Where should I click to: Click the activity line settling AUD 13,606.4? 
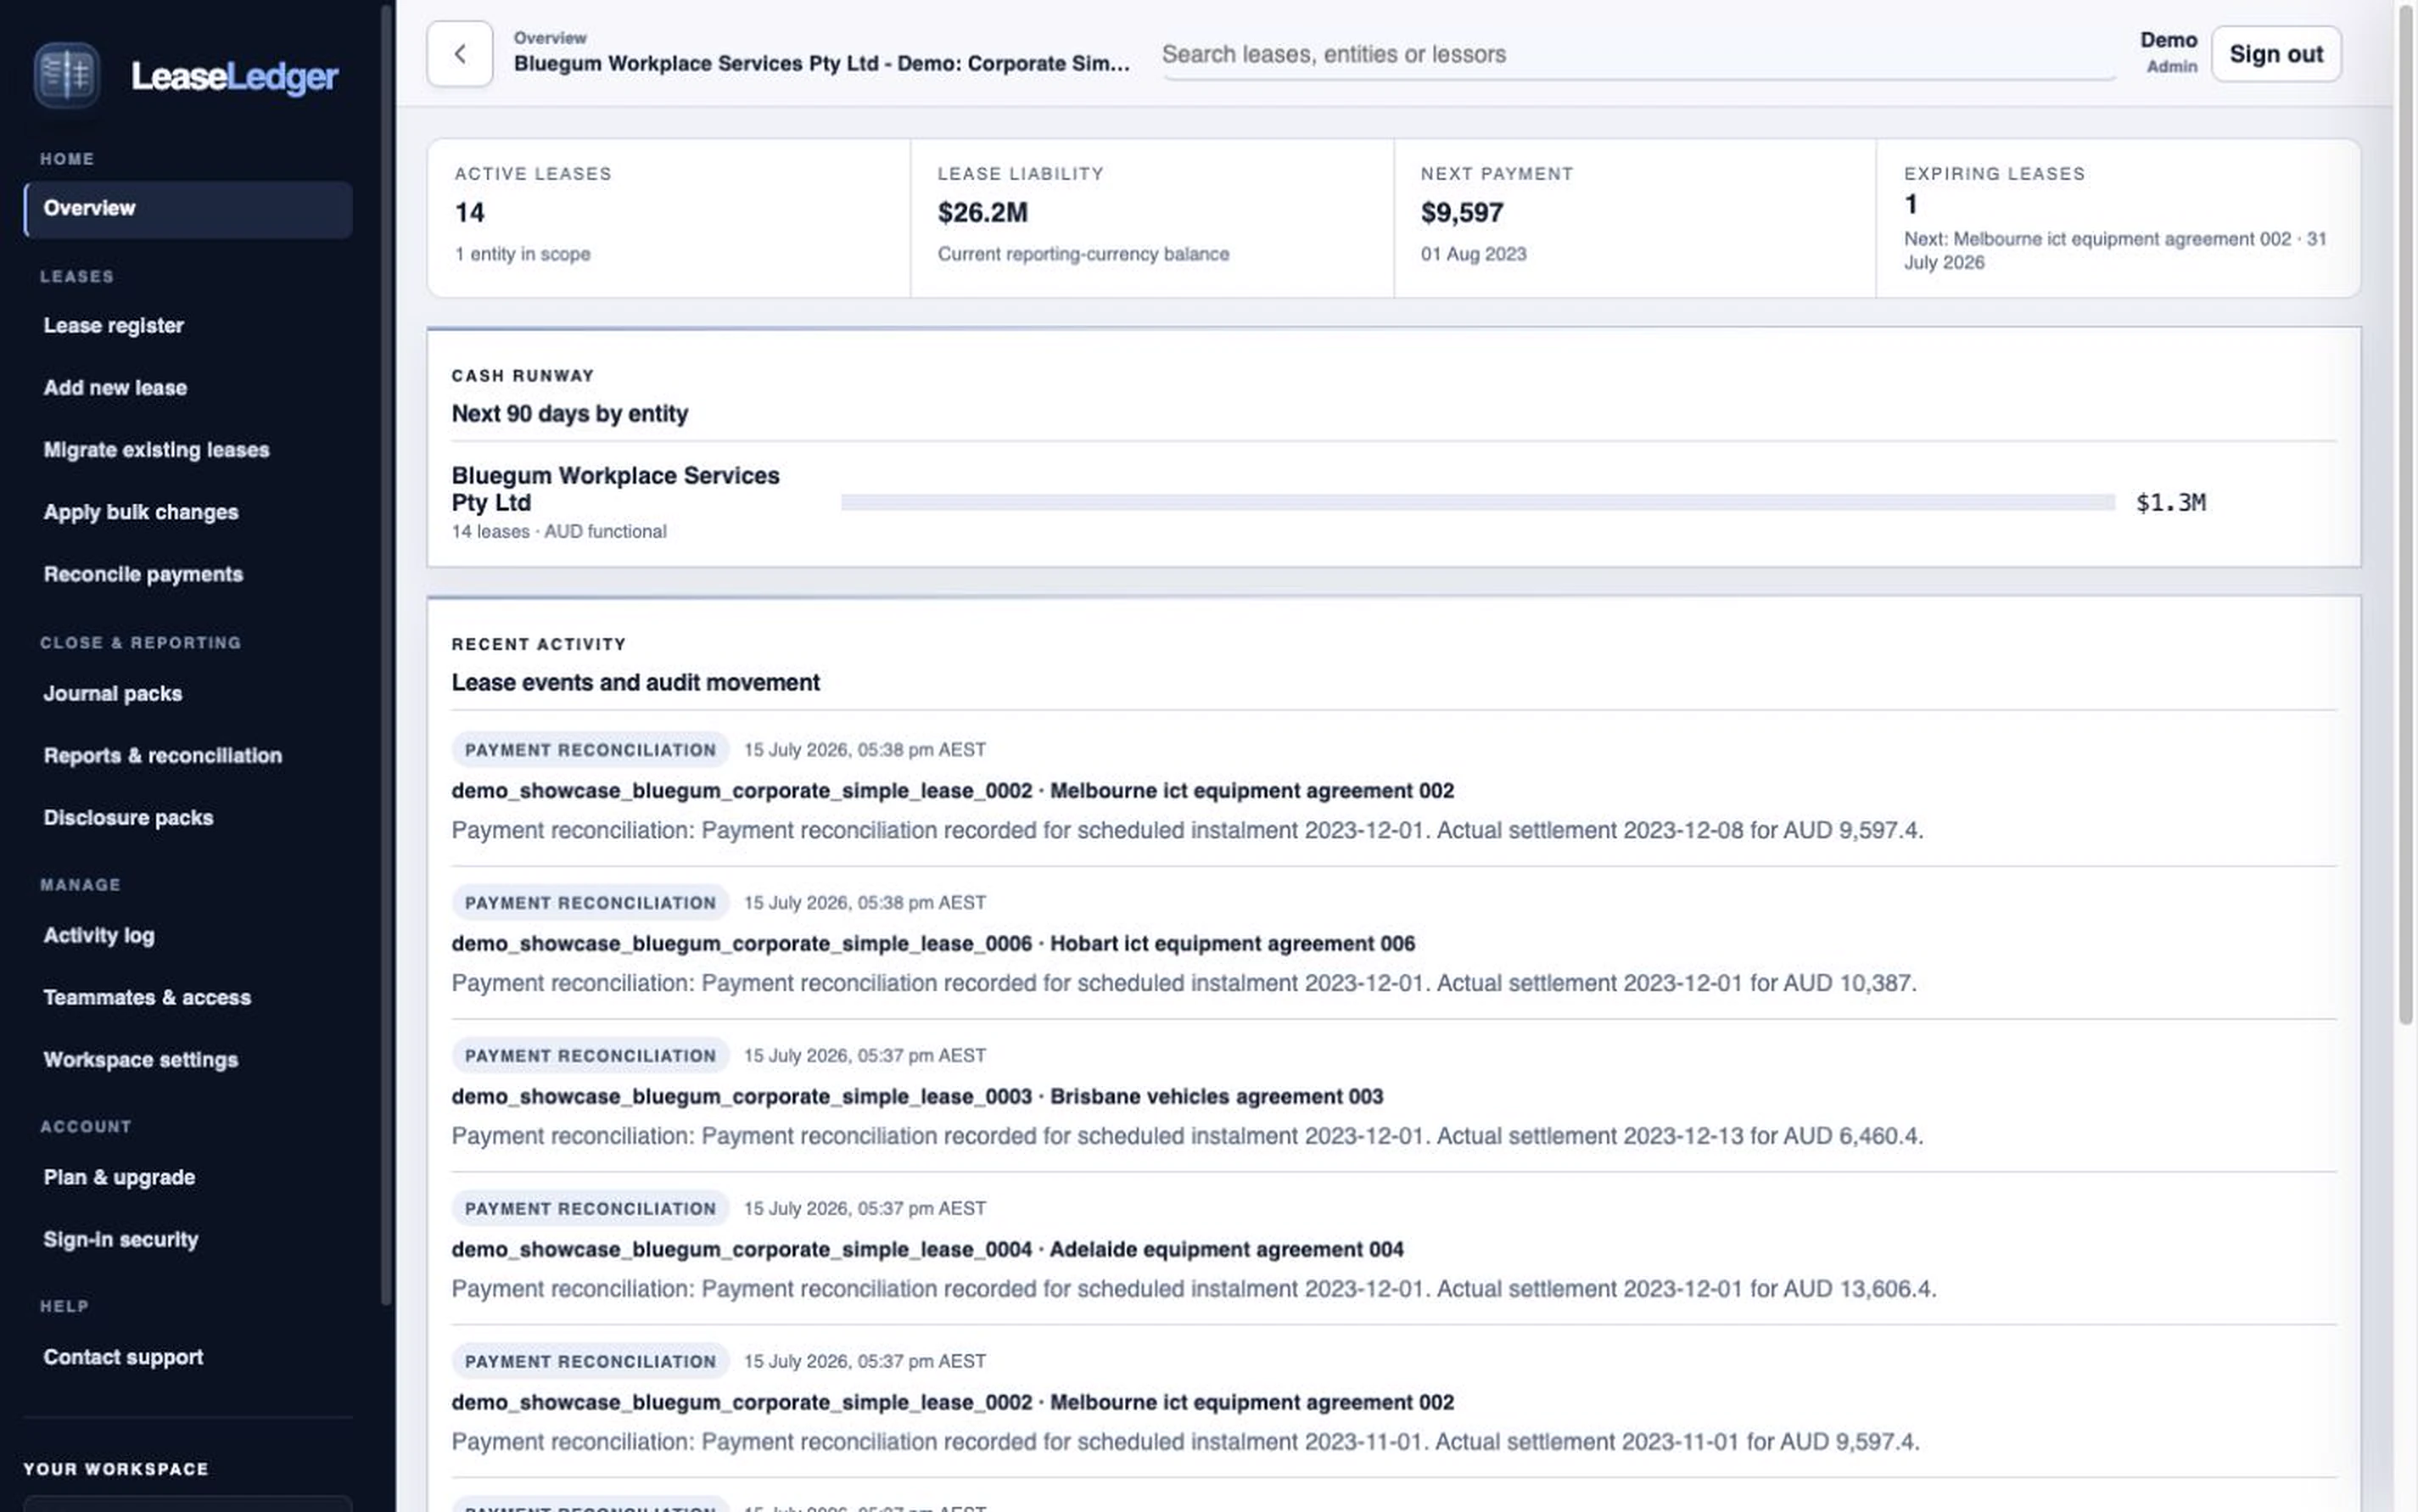[1194, 1289]
